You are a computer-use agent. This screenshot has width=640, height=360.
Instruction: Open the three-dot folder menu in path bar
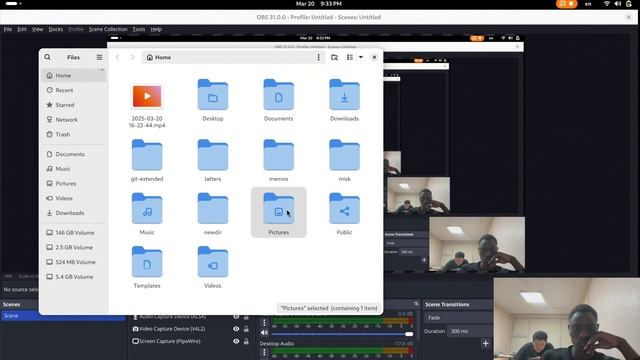318,58
